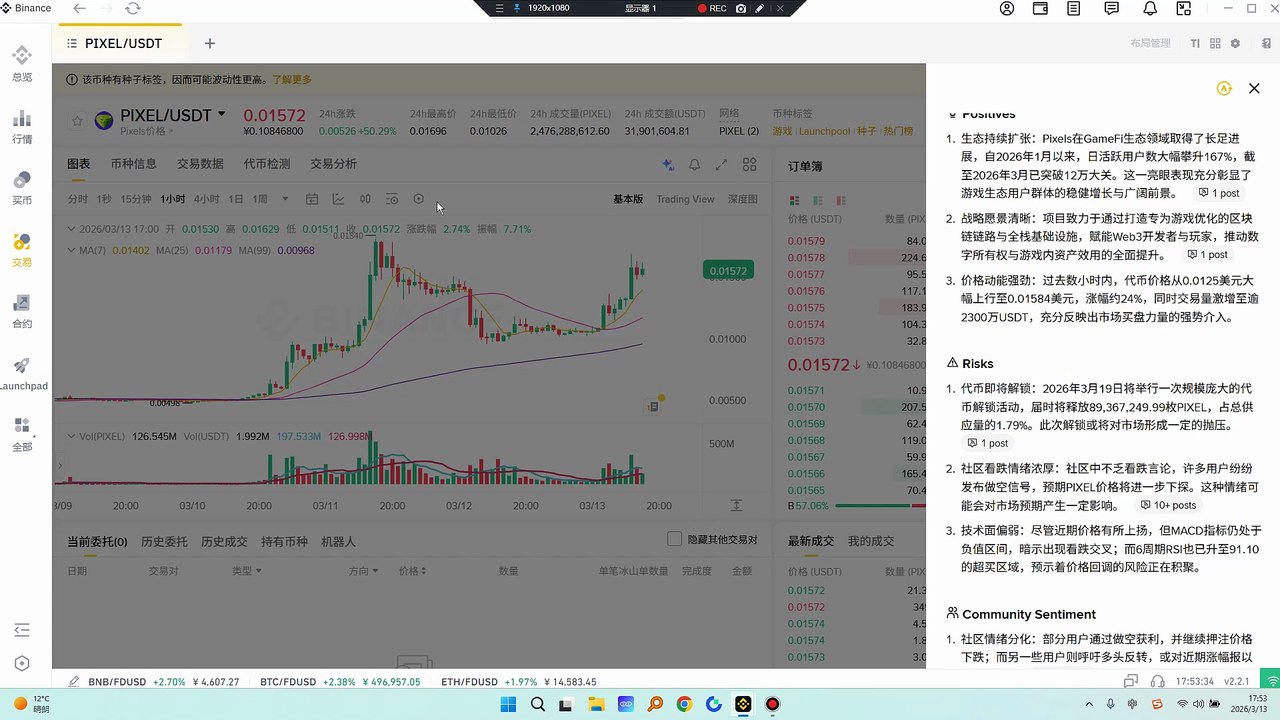Image resolution: width=1280 pixels, height=720 pixels.
Task: Open the PIXEL/USDT pair selector dropdown
Action: (221, 115)
